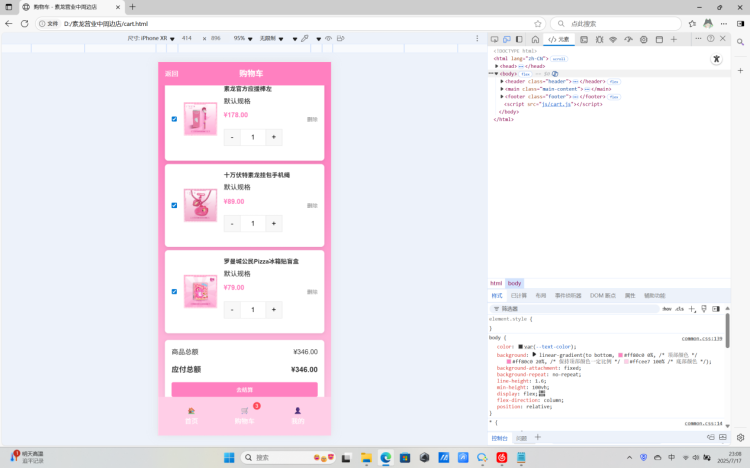Switch to the DOM 断点 tab
Image resolution: width=750 pixels, height=468 pixels.
click(x=603, y=296)
